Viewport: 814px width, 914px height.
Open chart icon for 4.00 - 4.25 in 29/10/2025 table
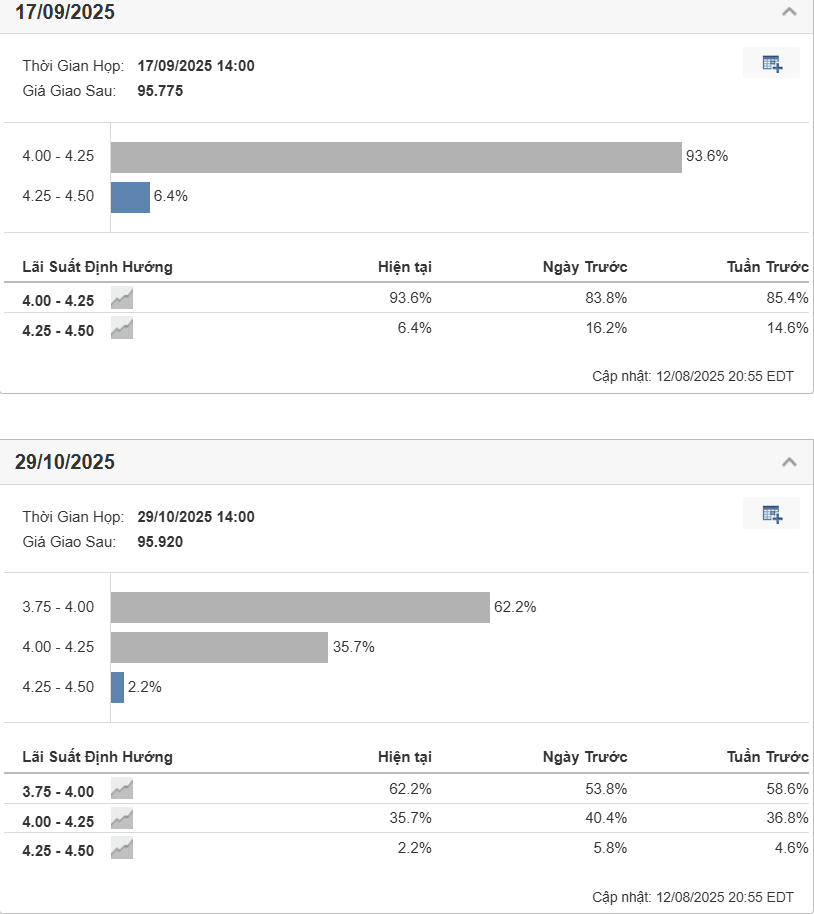point(122,819)
